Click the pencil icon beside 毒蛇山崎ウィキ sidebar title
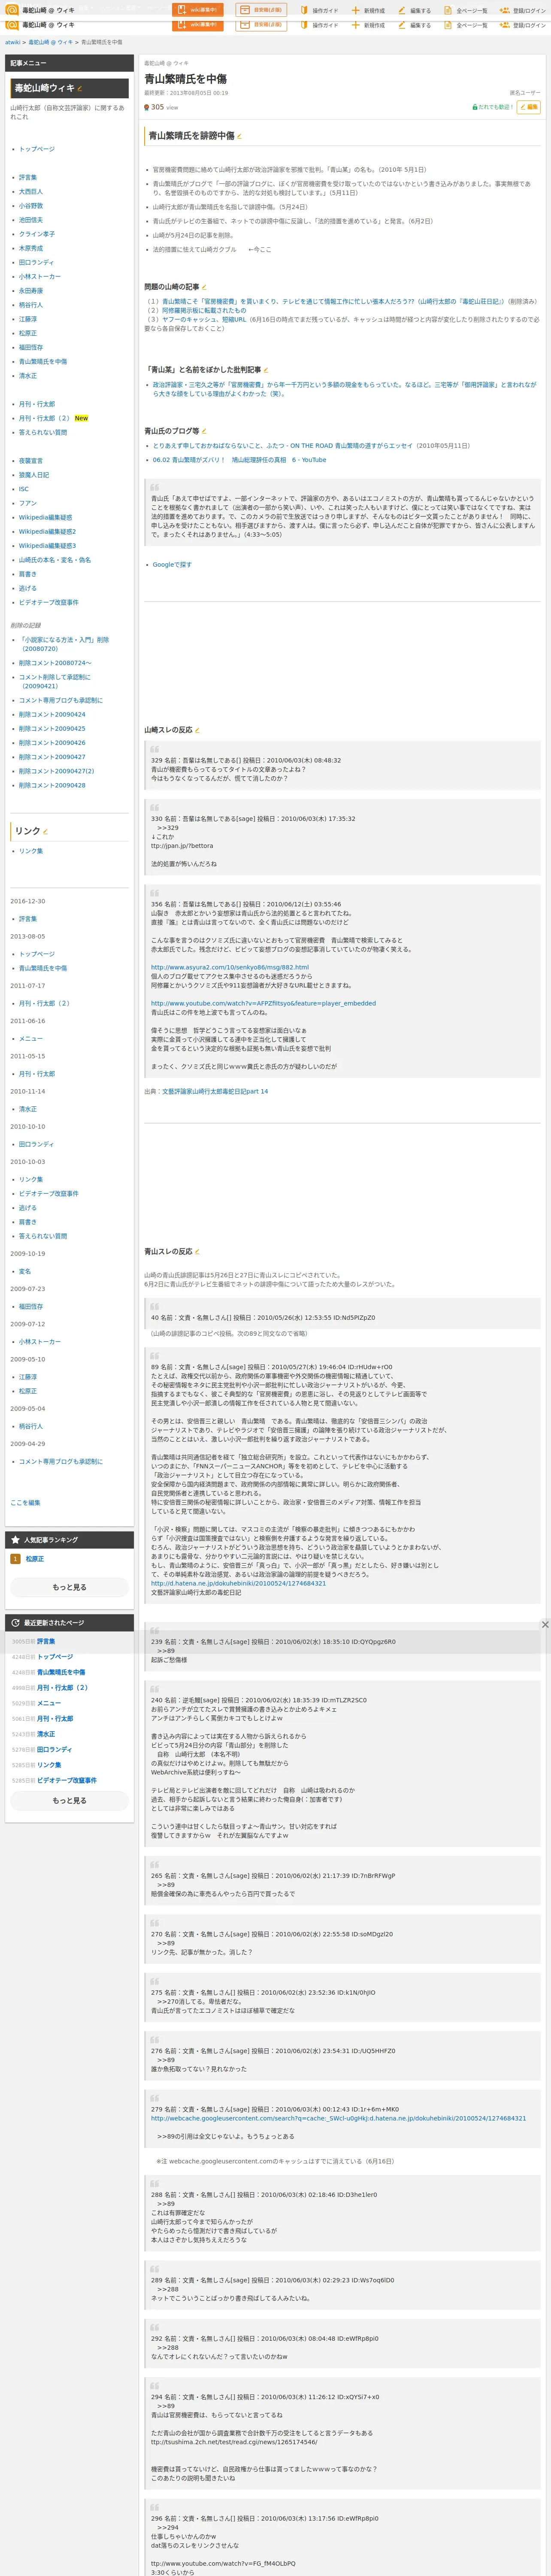The width and height of the screenshot is (551, 2576). click(80, 88)
